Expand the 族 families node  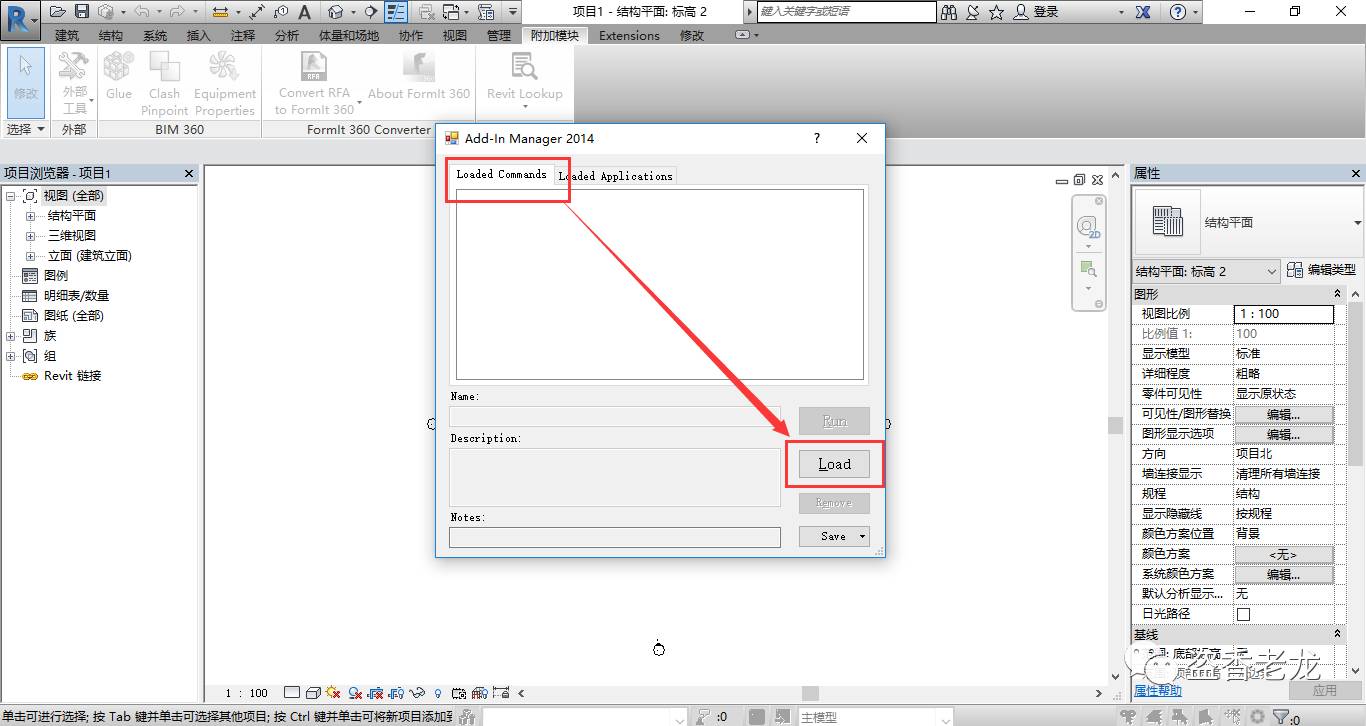click(x=10, y=336)
